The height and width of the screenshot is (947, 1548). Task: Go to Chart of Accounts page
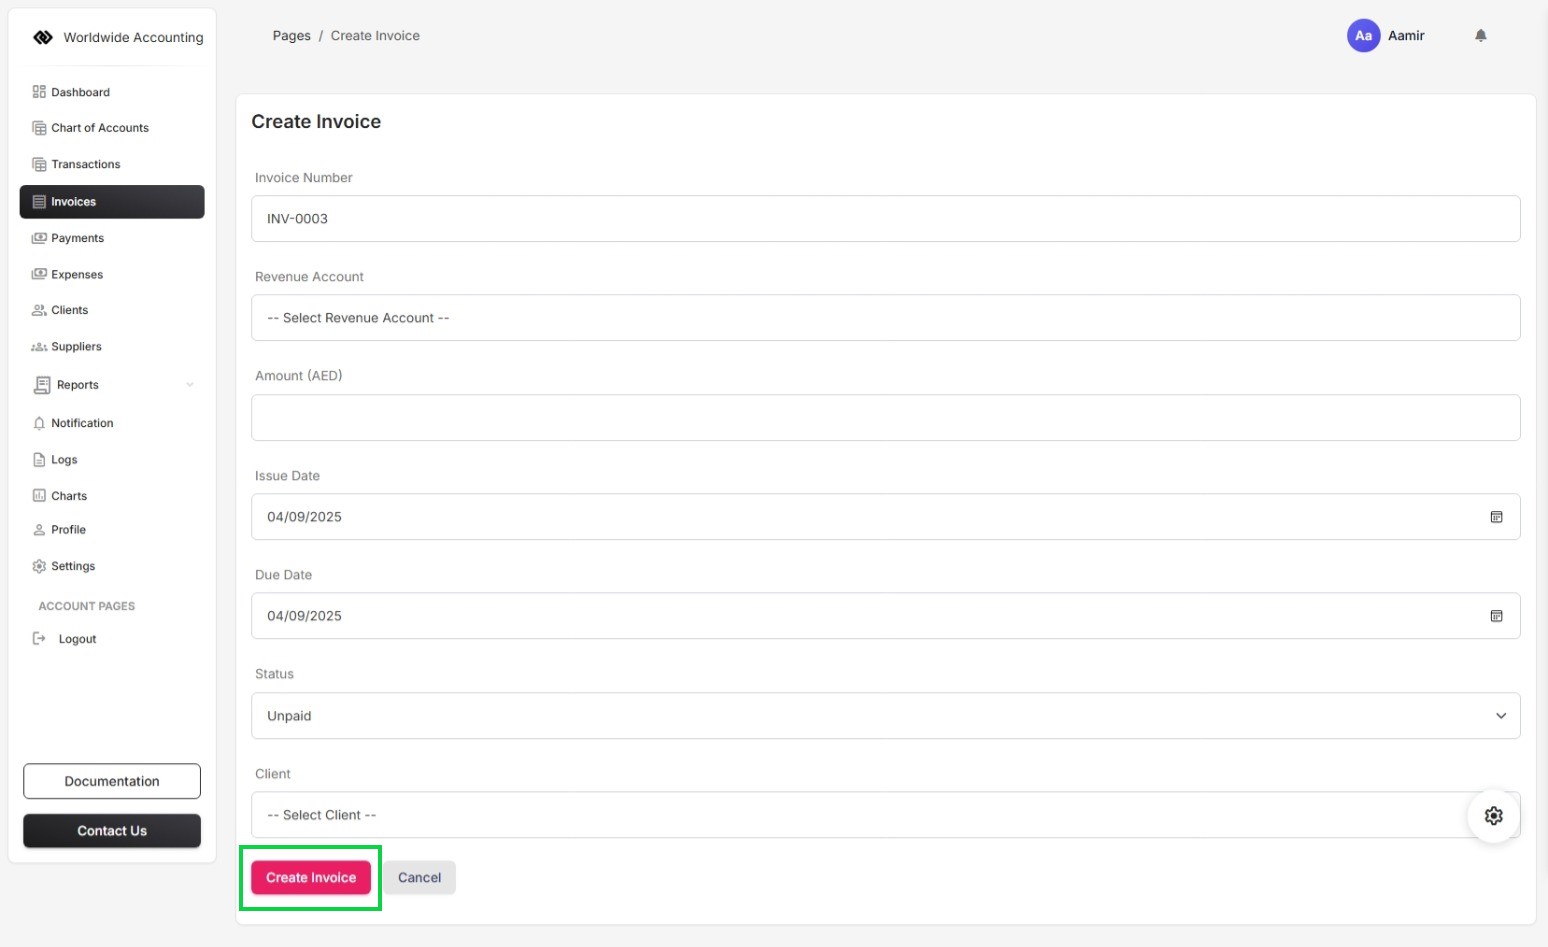pos(99,128)
